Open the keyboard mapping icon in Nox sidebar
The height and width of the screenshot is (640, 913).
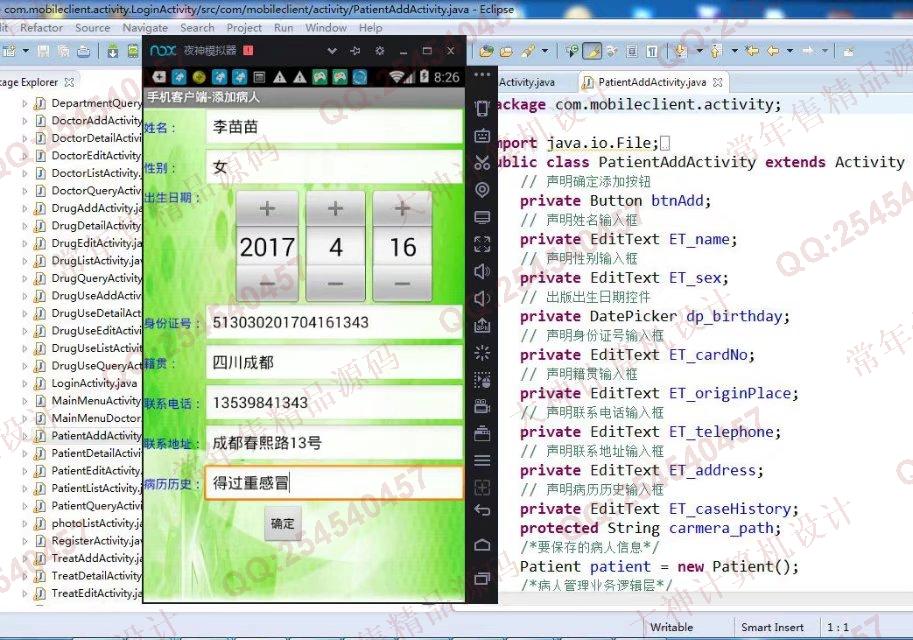coord(482,136)
